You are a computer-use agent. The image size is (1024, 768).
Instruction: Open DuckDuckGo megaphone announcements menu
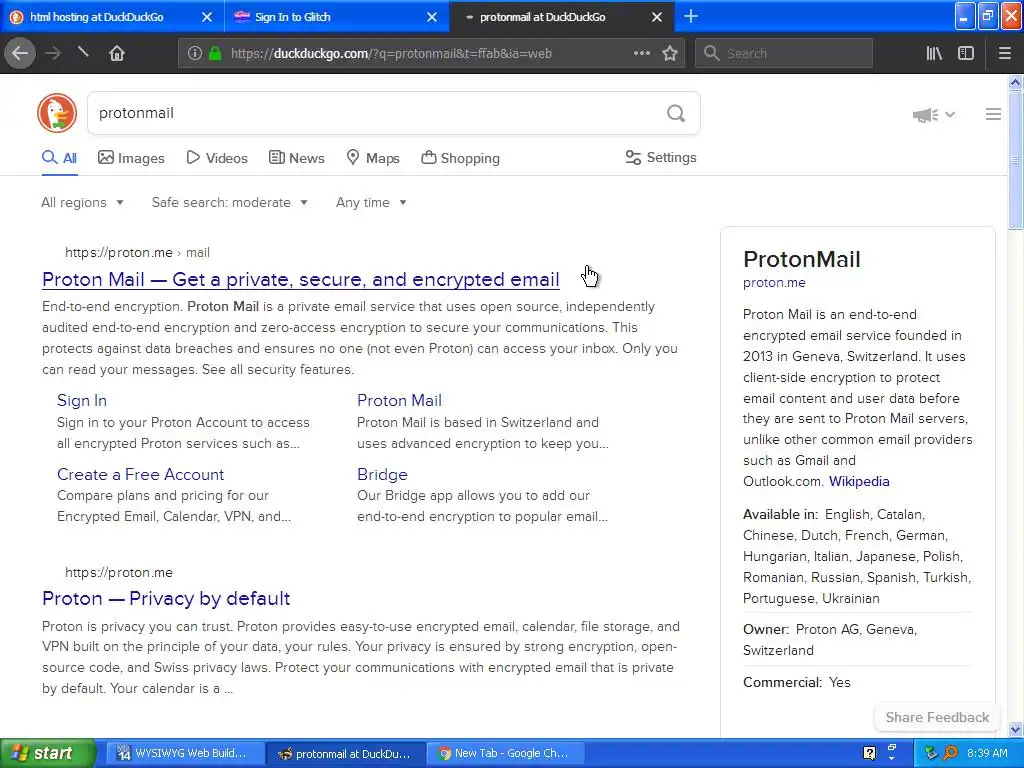coord(933,115)
